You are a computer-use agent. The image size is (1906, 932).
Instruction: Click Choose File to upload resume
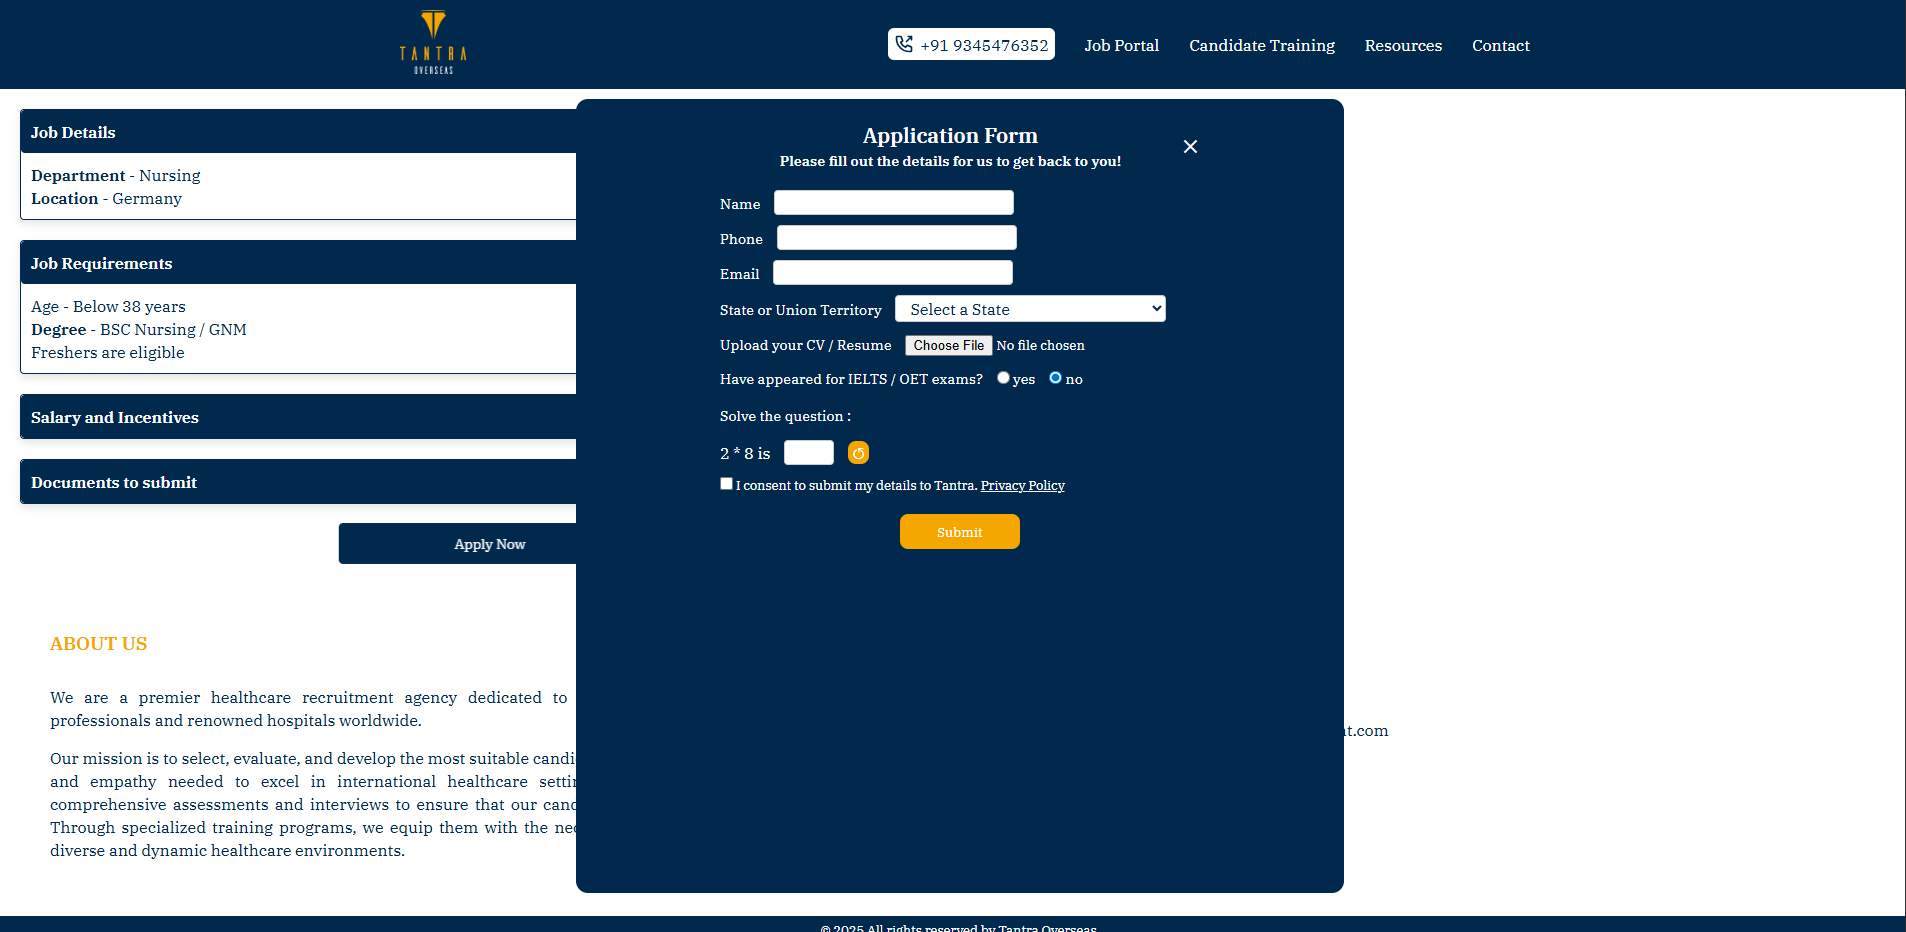click(949, 345)
